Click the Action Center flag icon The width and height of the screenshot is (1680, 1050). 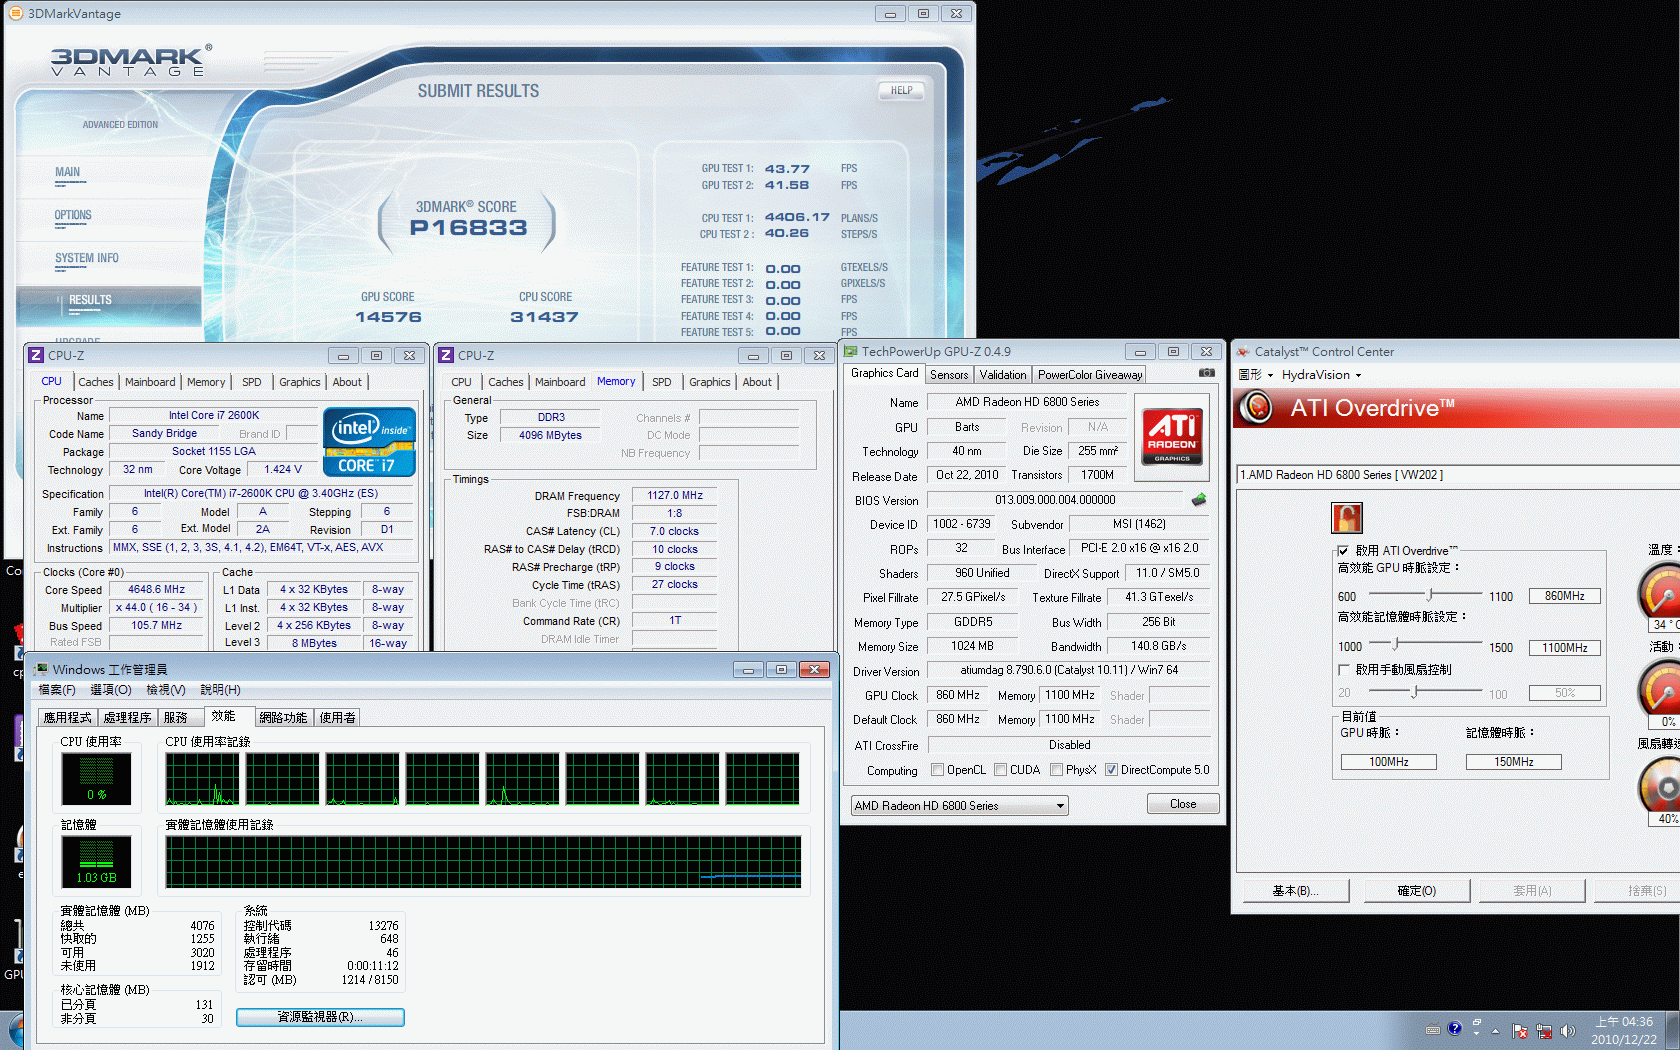coord(1520,1030)
